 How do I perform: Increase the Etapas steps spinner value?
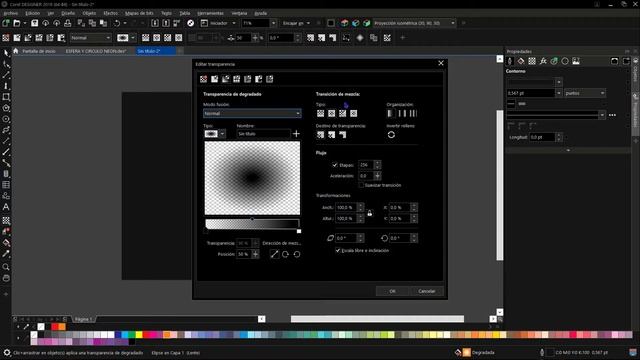pos(377,163)
